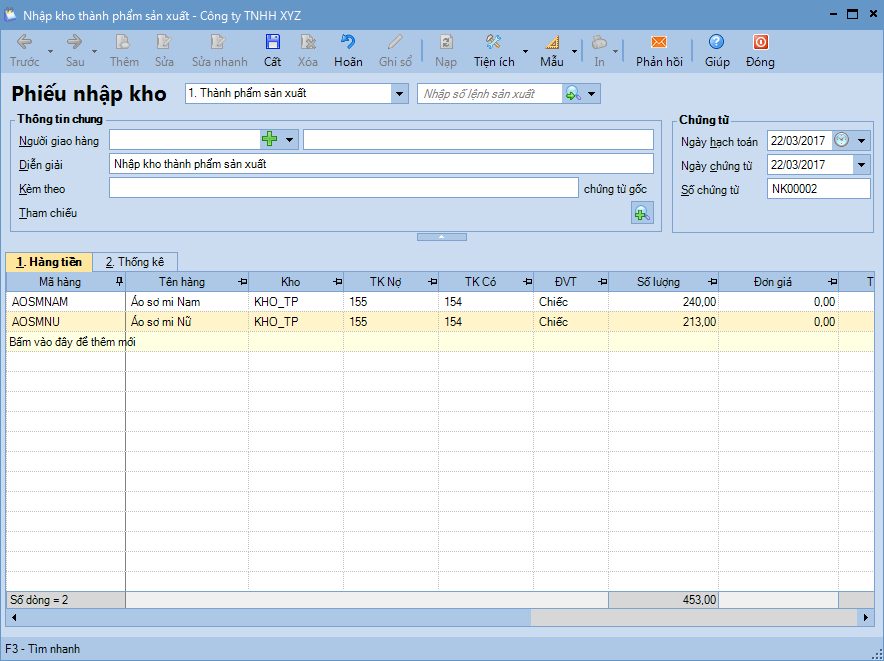
Task: Click the Số lượng column header
Action: point(658,282)
